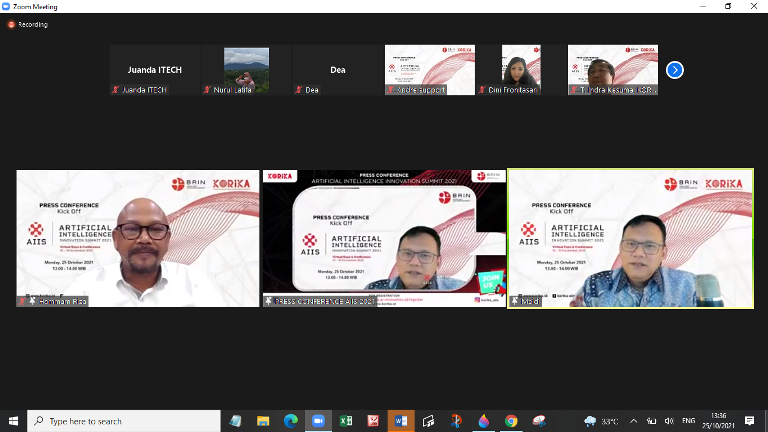Viewport: 768px width, 432px height.
Task: Open media files app icon in taskbar
Action: point(428,421)
